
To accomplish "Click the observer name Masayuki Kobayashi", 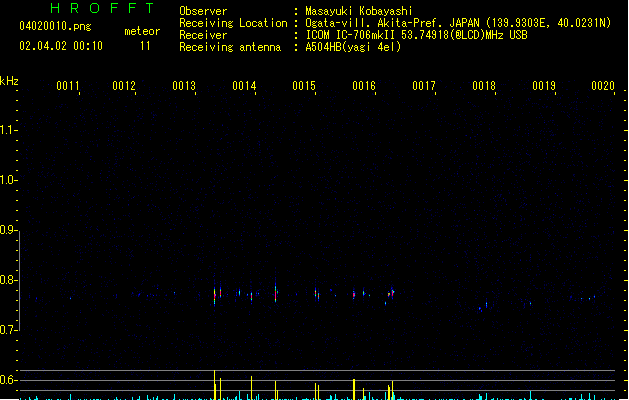I will point(359,11).
